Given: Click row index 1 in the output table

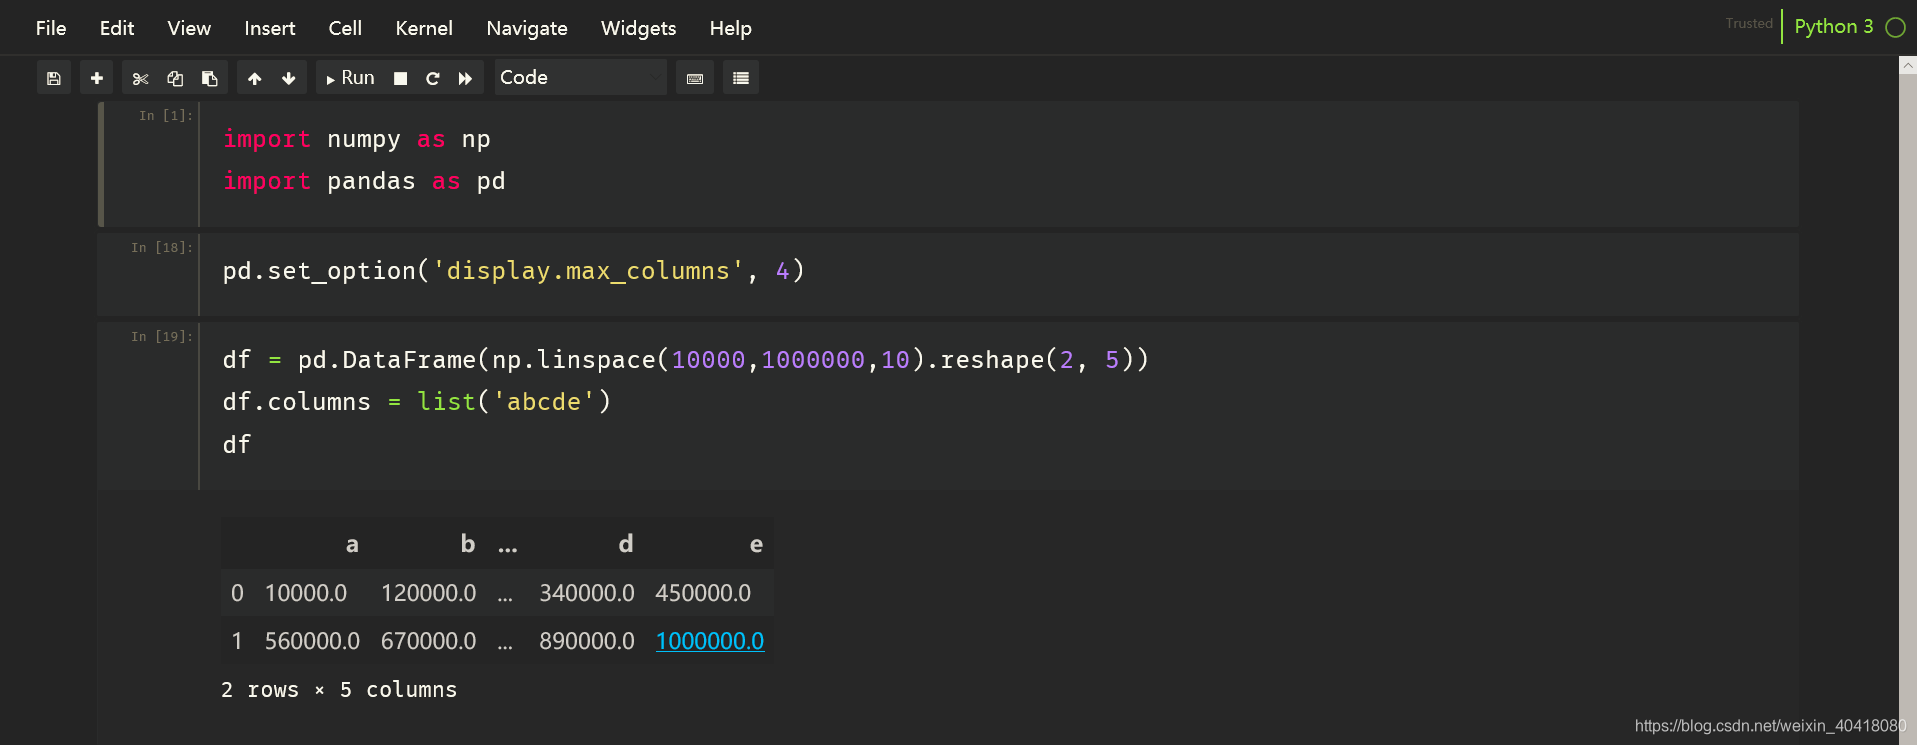Looking at the screenshot, I should point(237,641).
